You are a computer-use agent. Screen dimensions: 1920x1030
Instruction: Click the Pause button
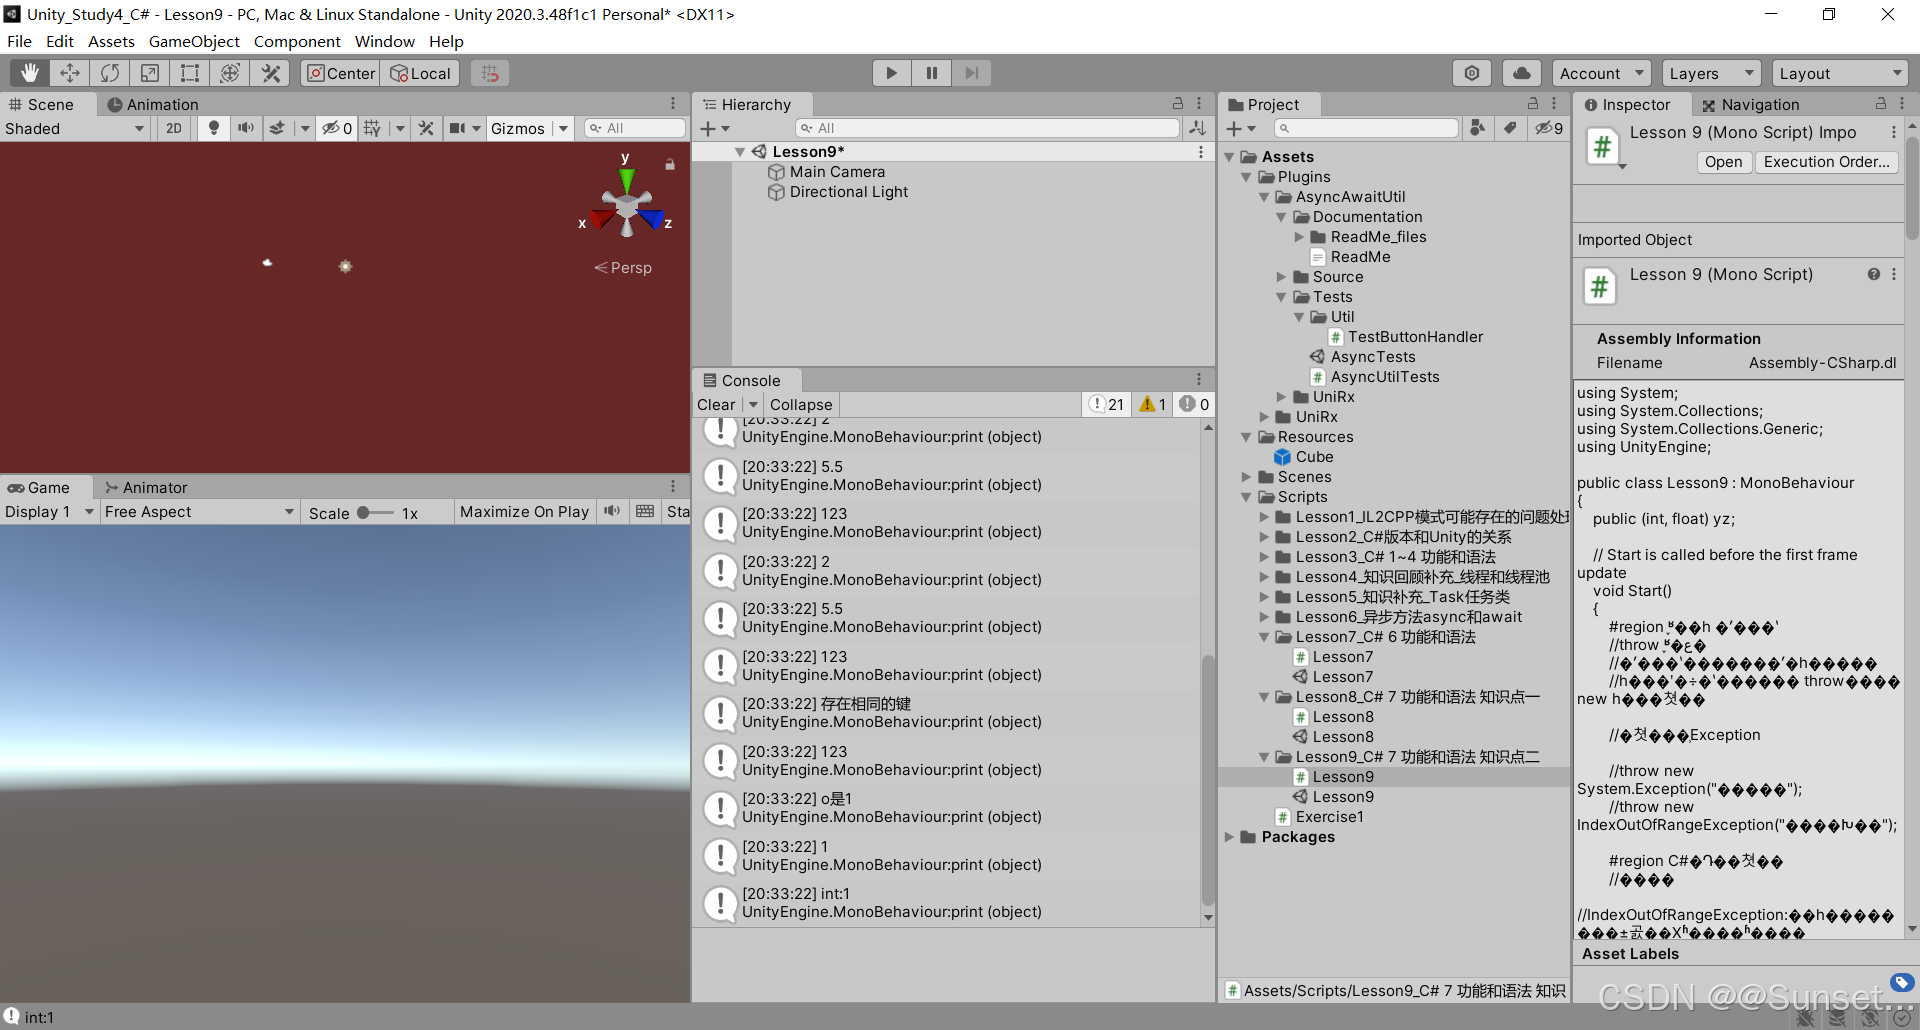pos(931,73)
